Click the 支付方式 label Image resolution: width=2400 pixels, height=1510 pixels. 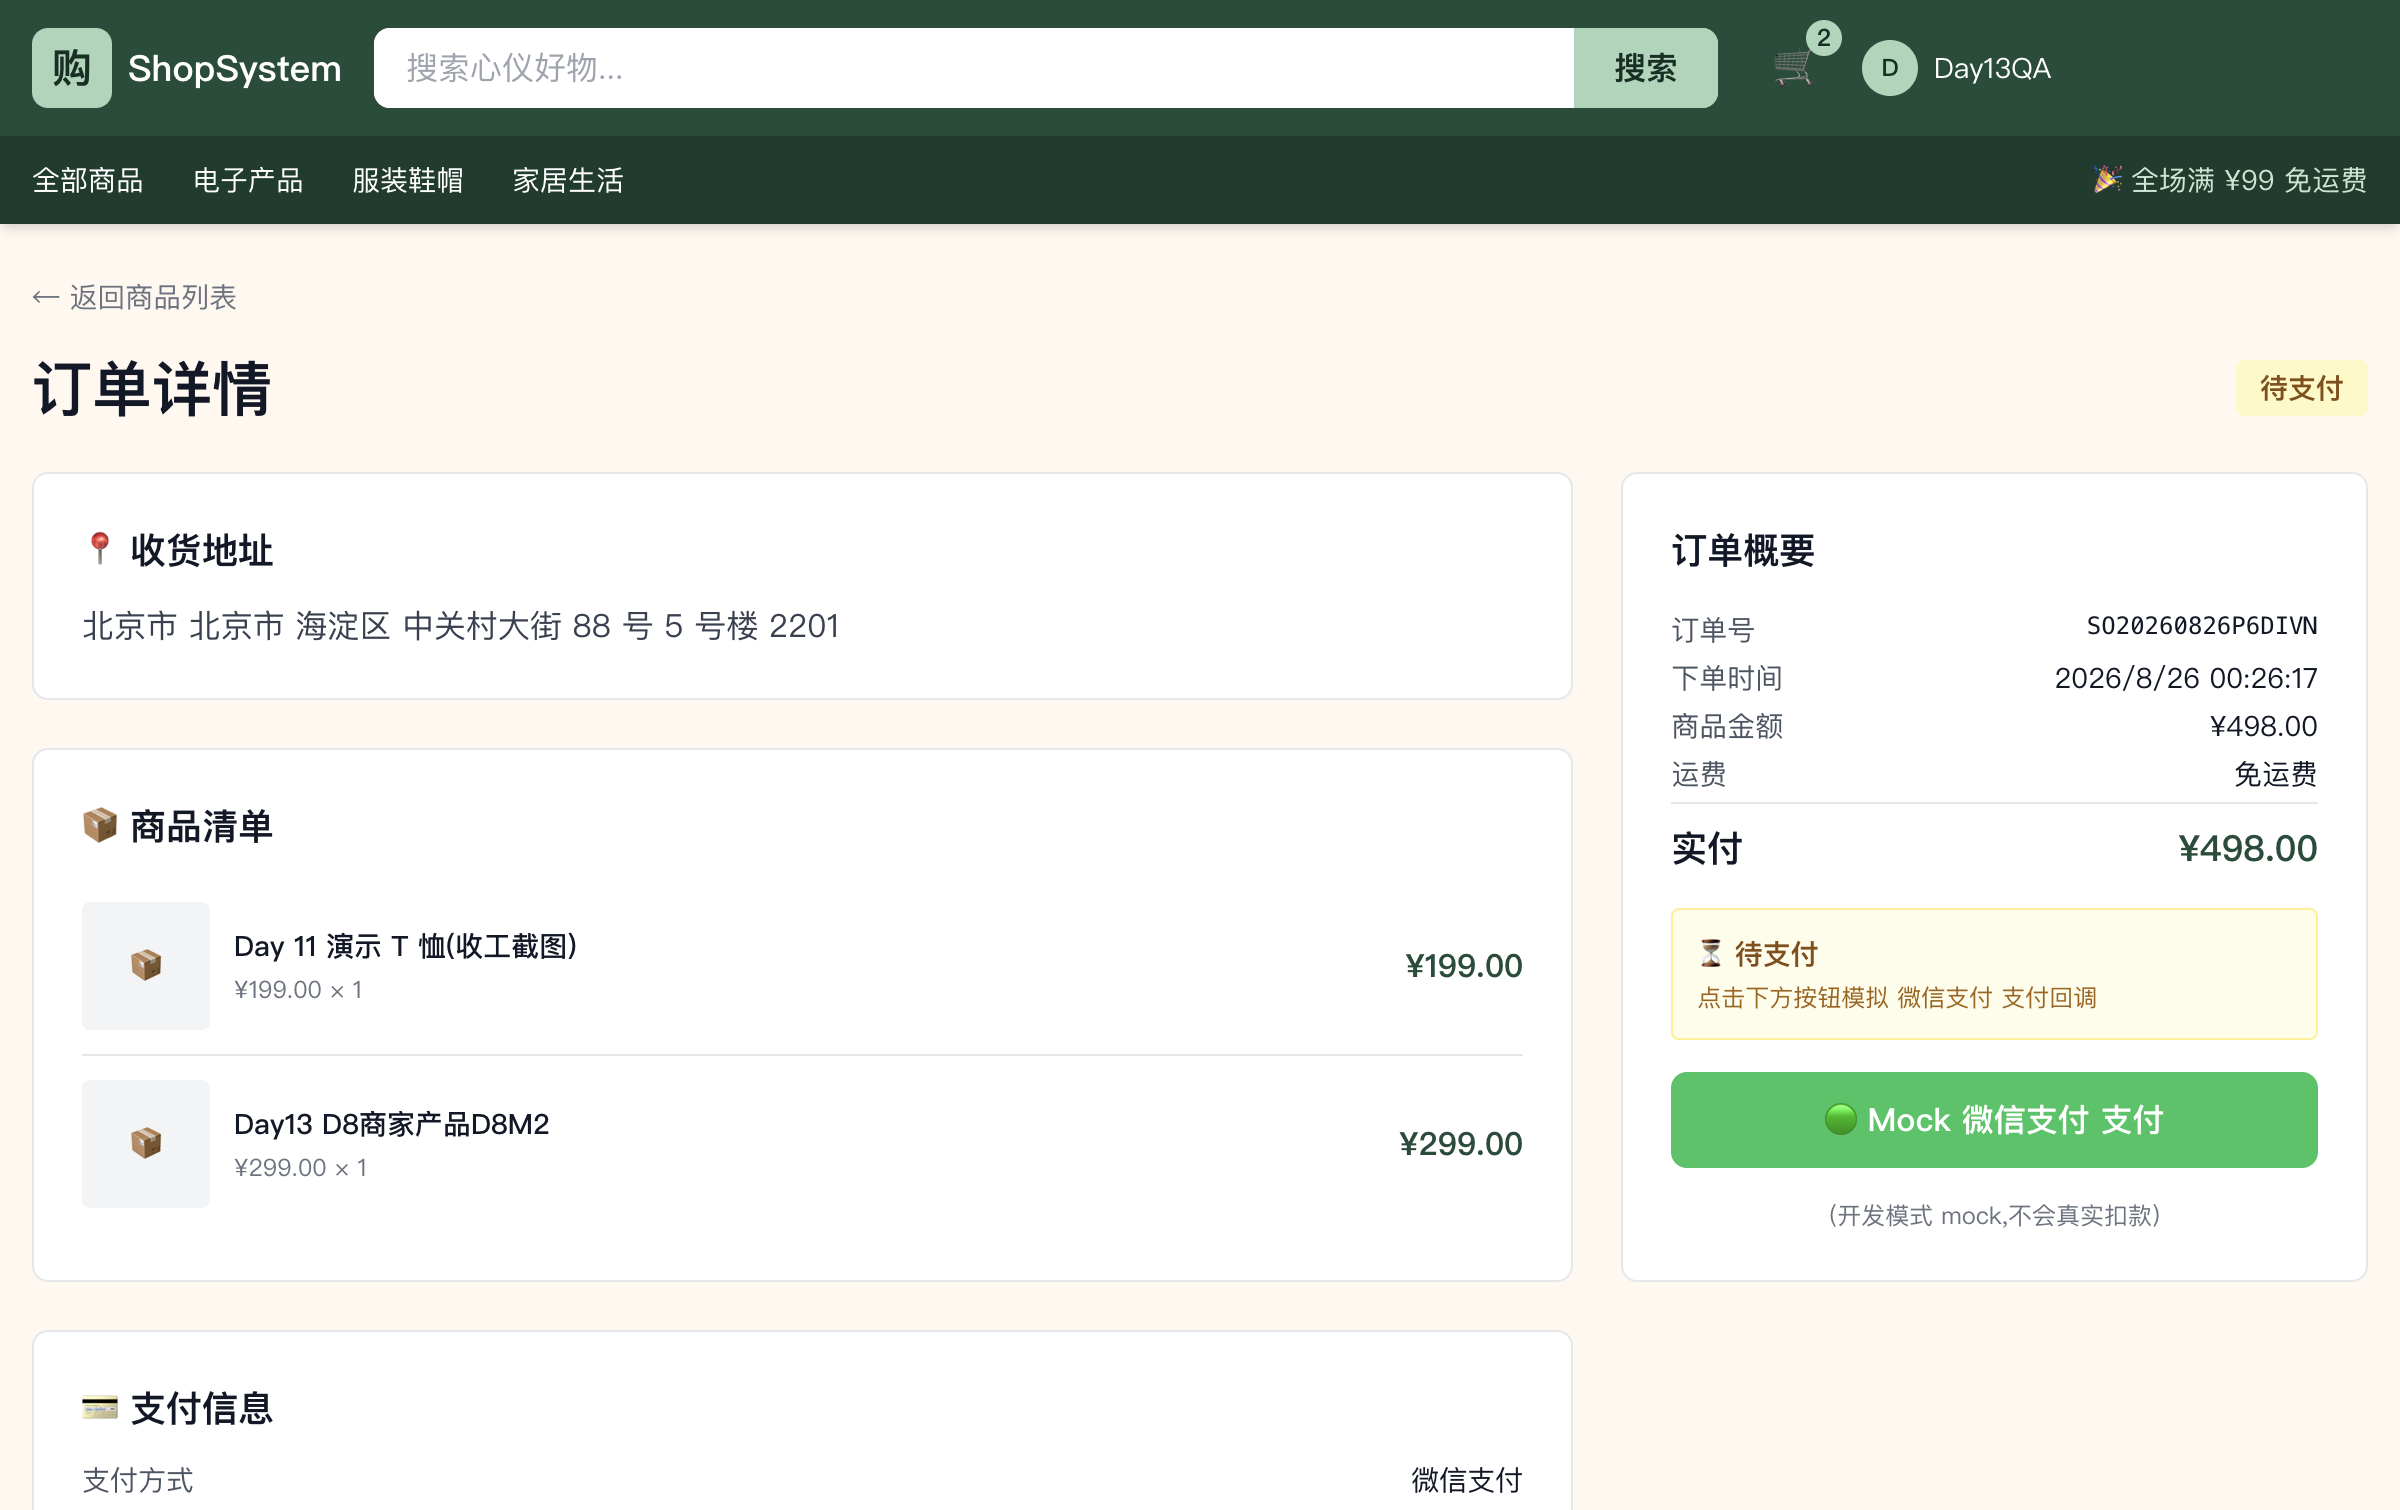click(138, 1480)
